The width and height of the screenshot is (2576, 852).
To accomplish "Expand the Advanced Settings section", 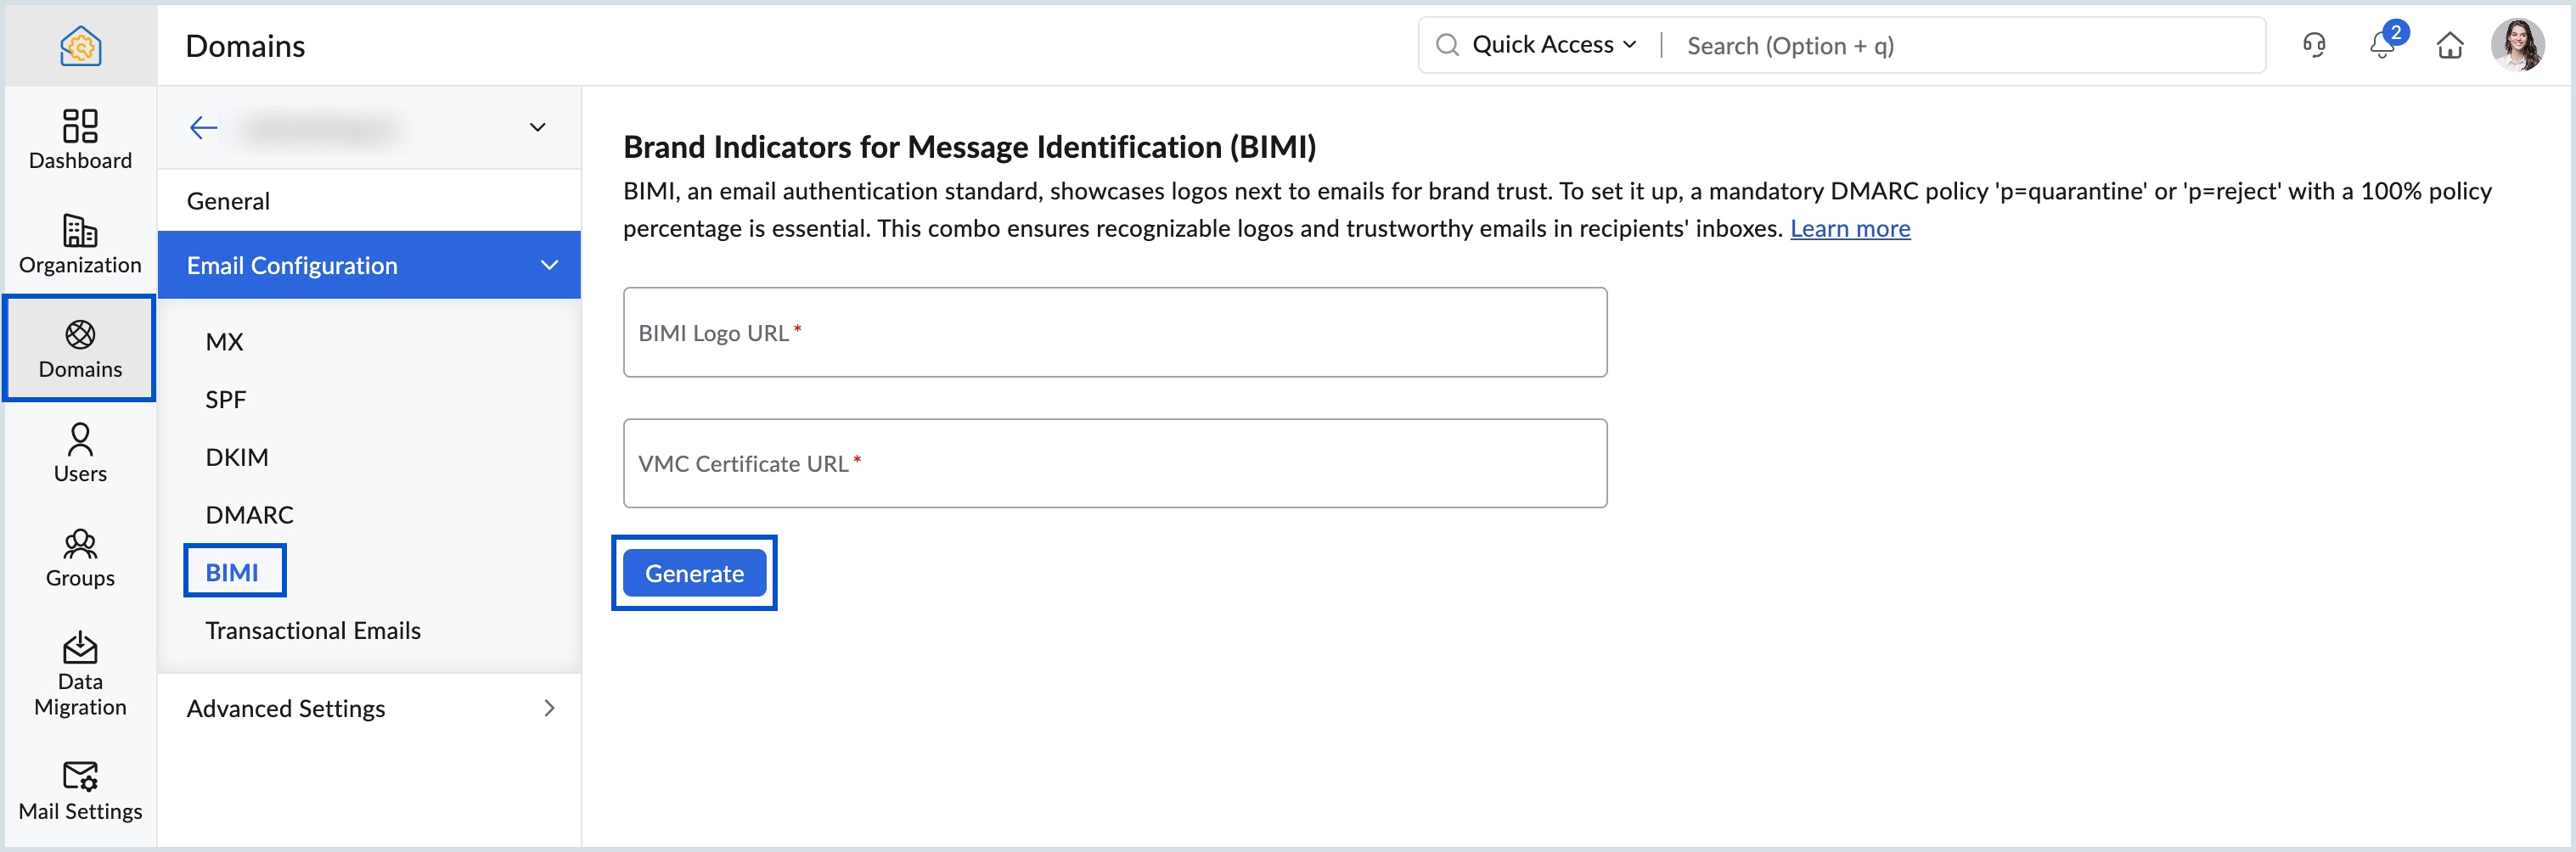I will (369, 708).
